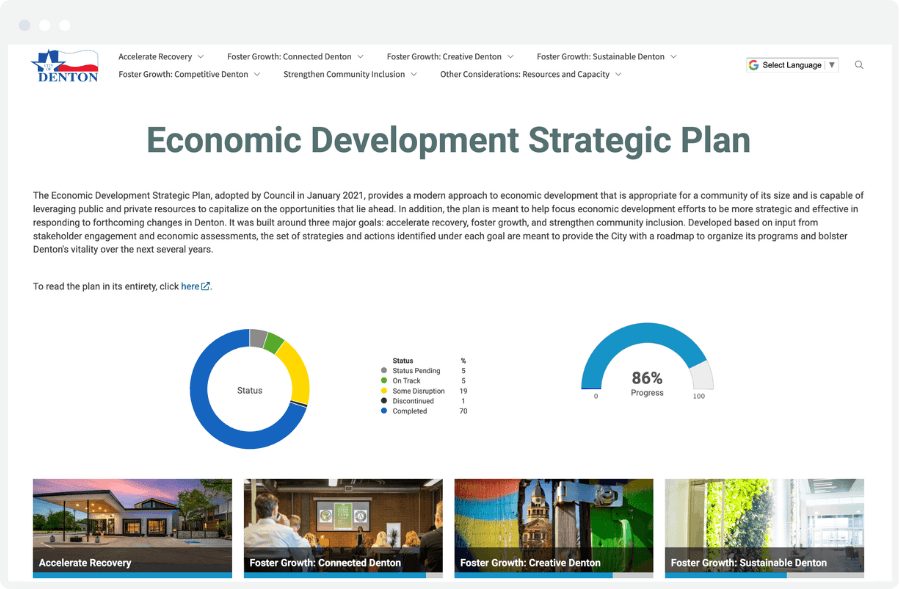Click the On Track green legend dot
The width and height of the screenshot is (900, 589).
383,379
